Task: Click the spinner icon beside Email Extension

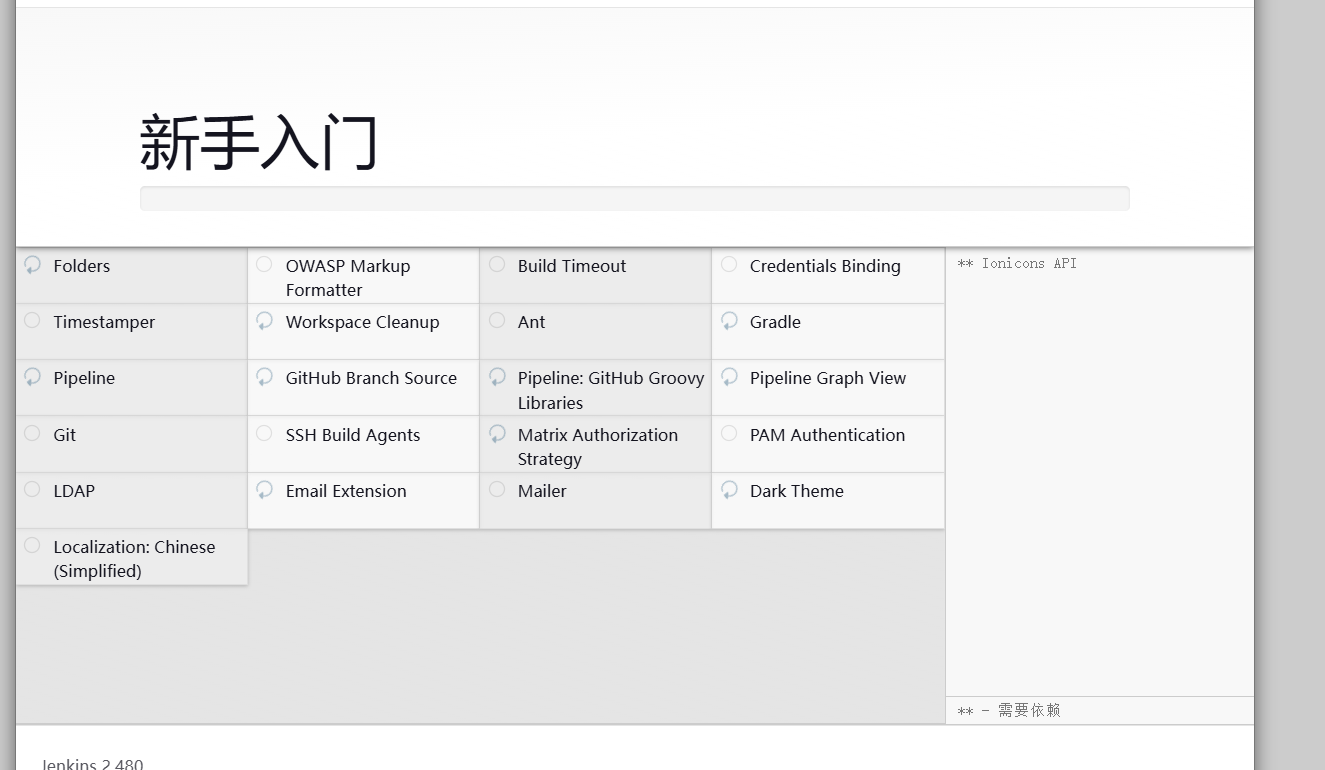Action: 265,490
